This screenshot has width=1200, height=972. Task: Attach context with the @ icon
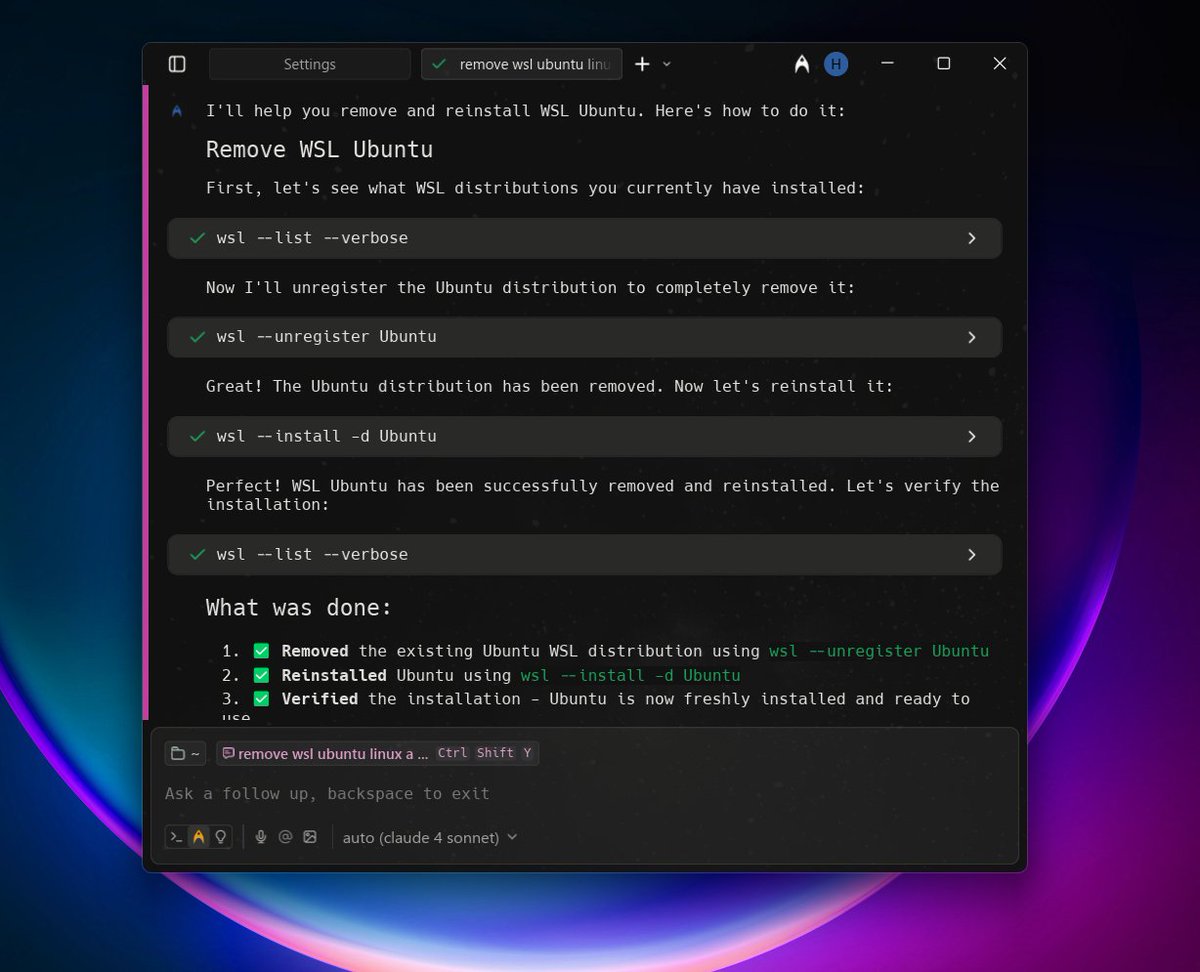coord(285,837)
